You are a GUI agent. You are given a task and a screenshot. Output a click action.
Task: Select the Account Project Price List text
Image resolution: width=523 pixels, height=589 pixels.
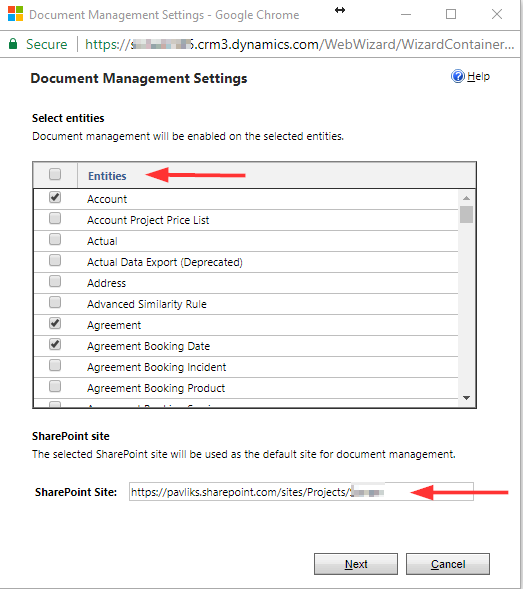[148, 220]
